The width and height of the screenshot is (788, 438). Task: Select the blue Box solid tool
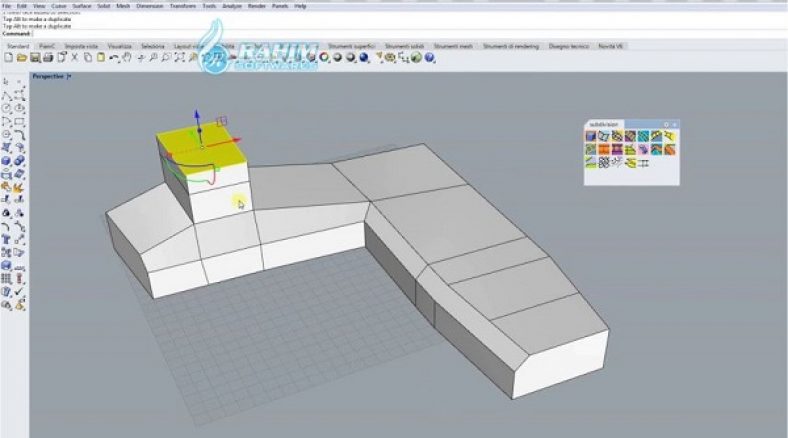coord(6,161)
